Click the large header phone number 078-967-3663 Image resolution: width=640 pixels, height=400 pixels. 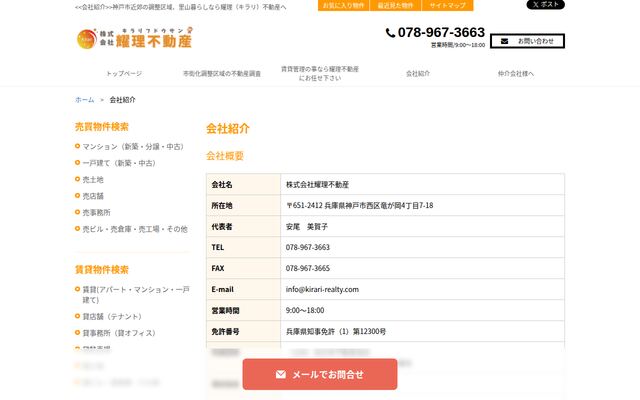tap(441, 32)
